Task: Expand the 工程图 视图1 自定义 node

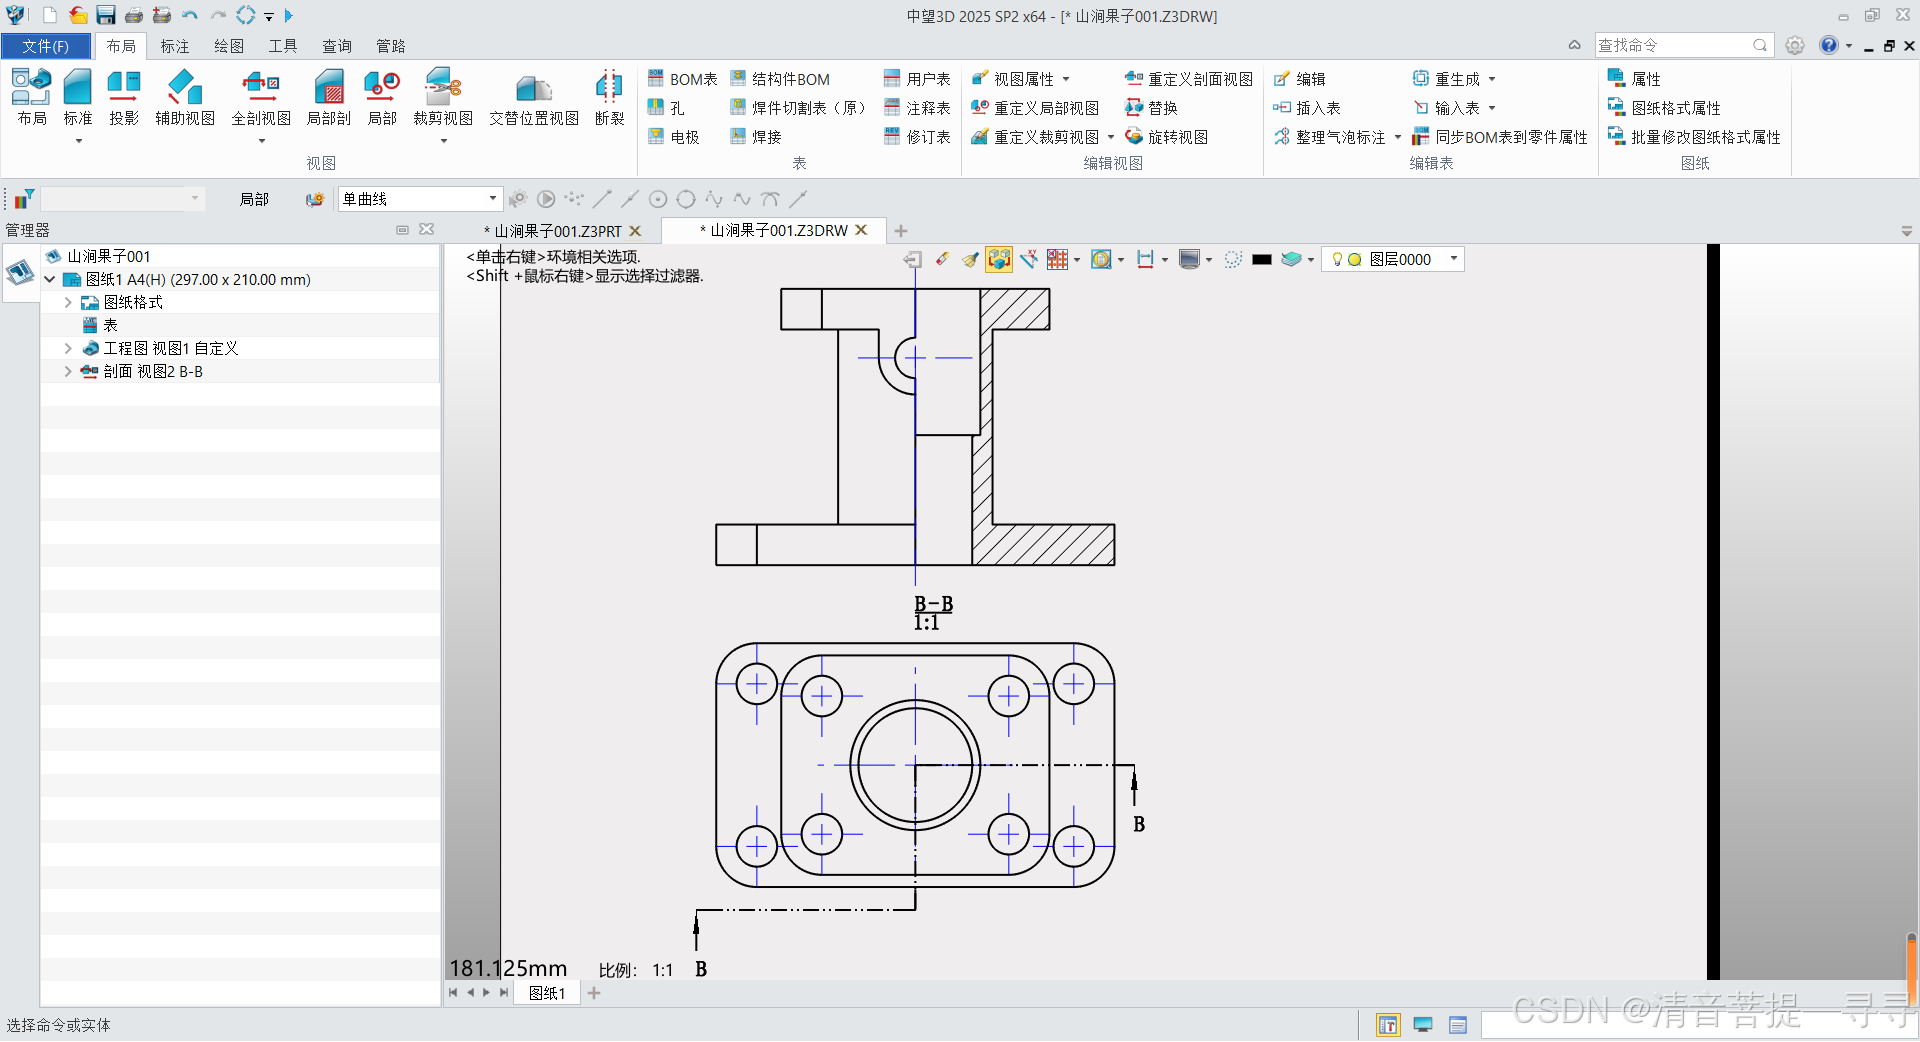Action: pos(68,348)
